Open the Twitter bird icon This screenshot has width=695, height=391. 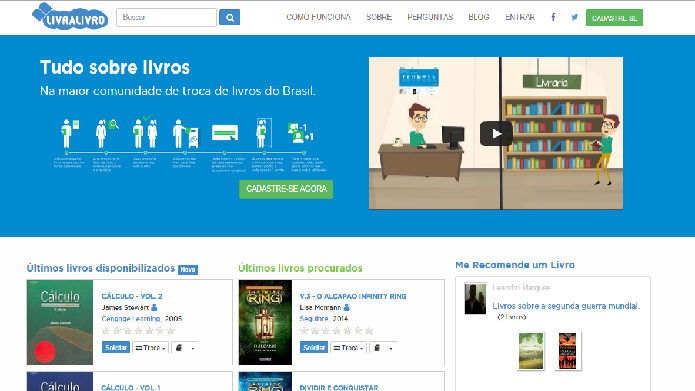point(574,17)
